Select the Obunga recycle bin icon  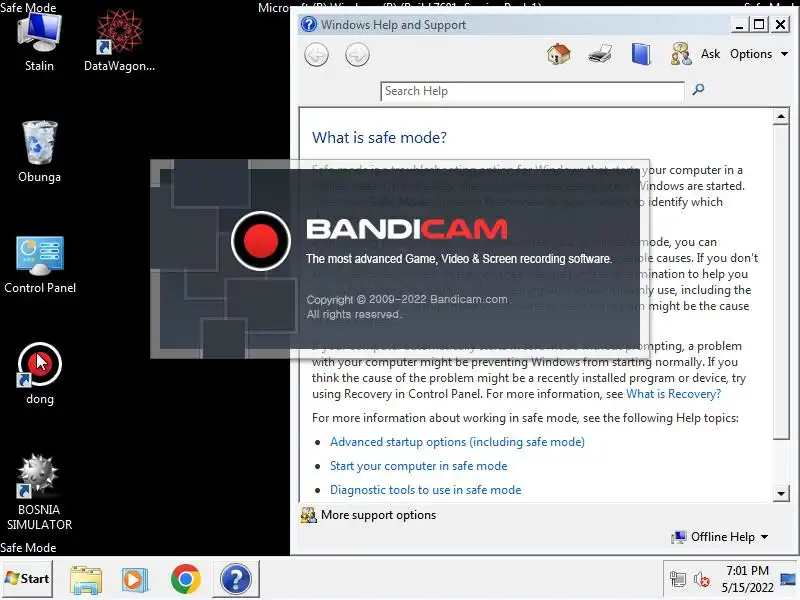(x=39, y=152)
